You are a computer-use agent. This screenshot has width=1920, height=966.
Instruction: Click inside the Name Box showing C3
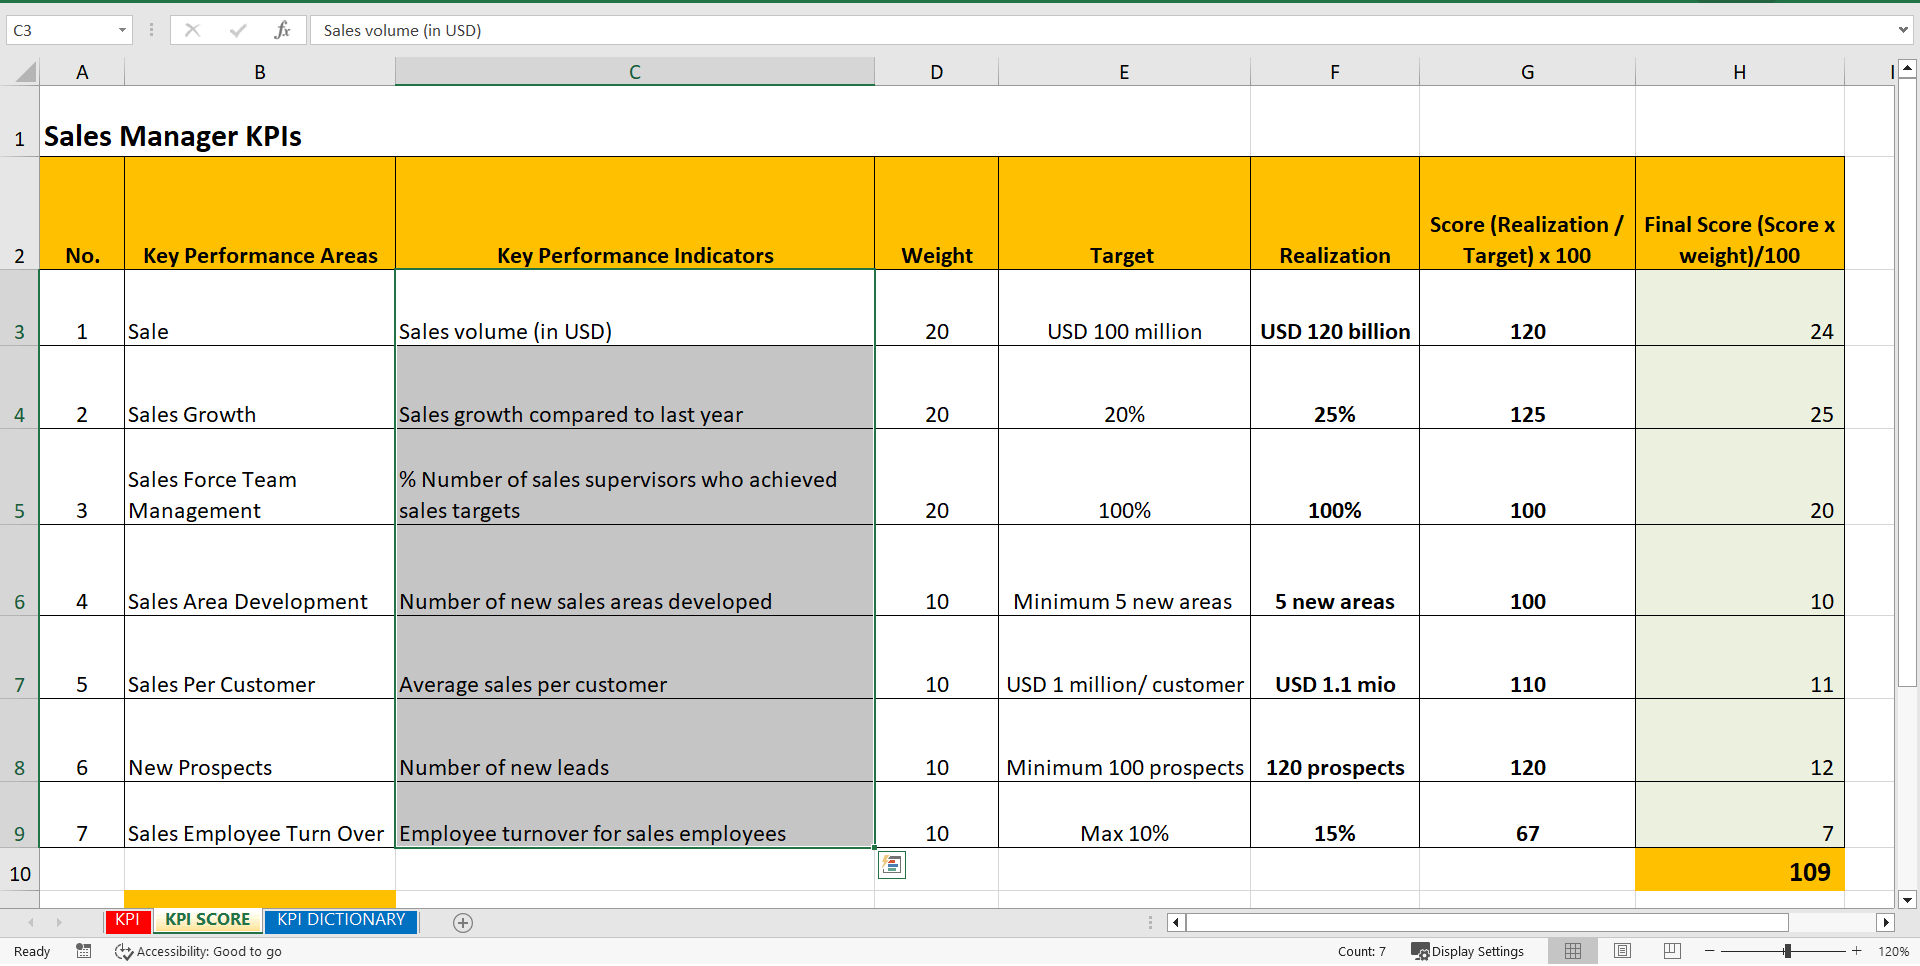pos(60,30)
